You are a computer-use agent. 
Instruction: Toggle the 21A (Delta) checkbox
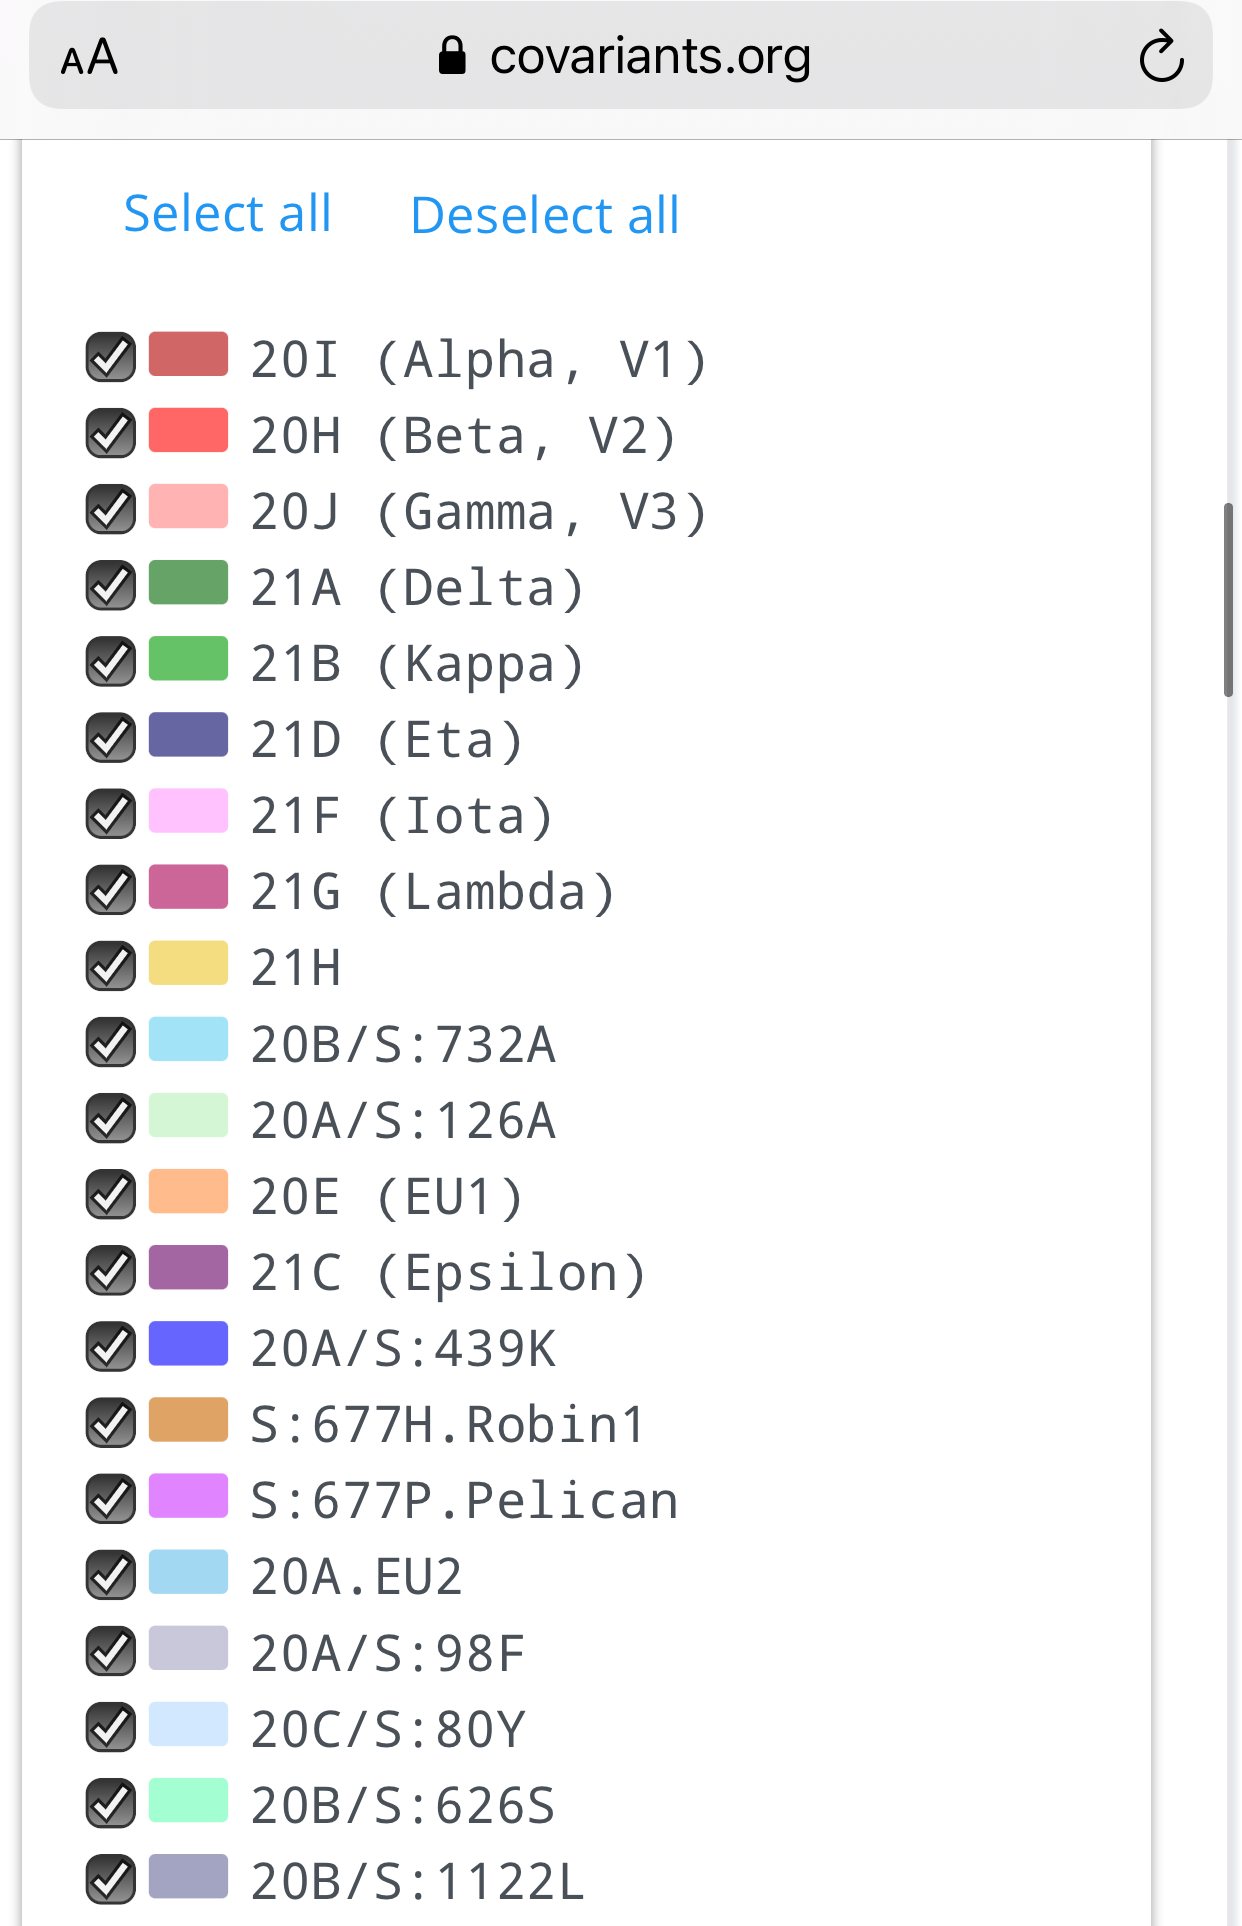111,585
